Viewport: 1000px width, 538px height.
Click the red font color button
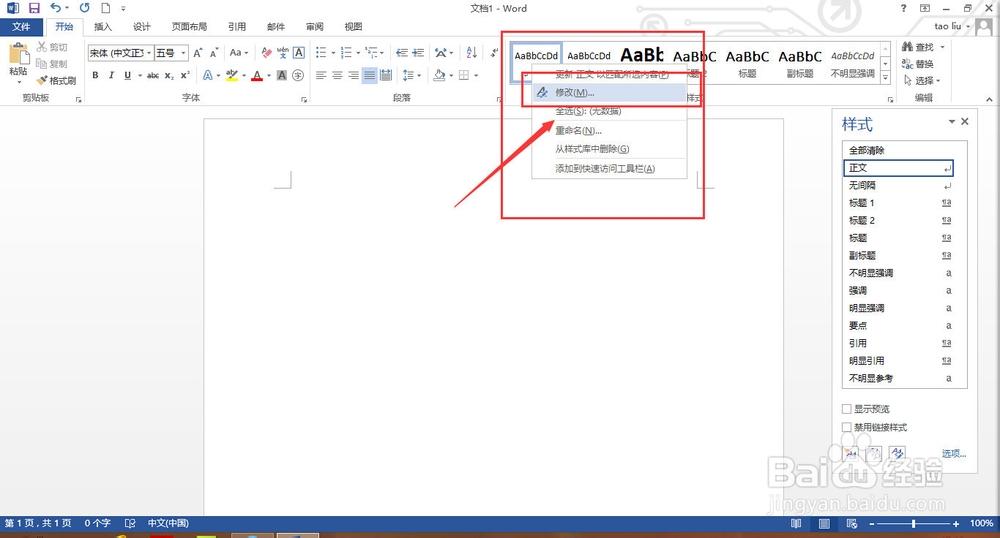[x=257, y=75]
